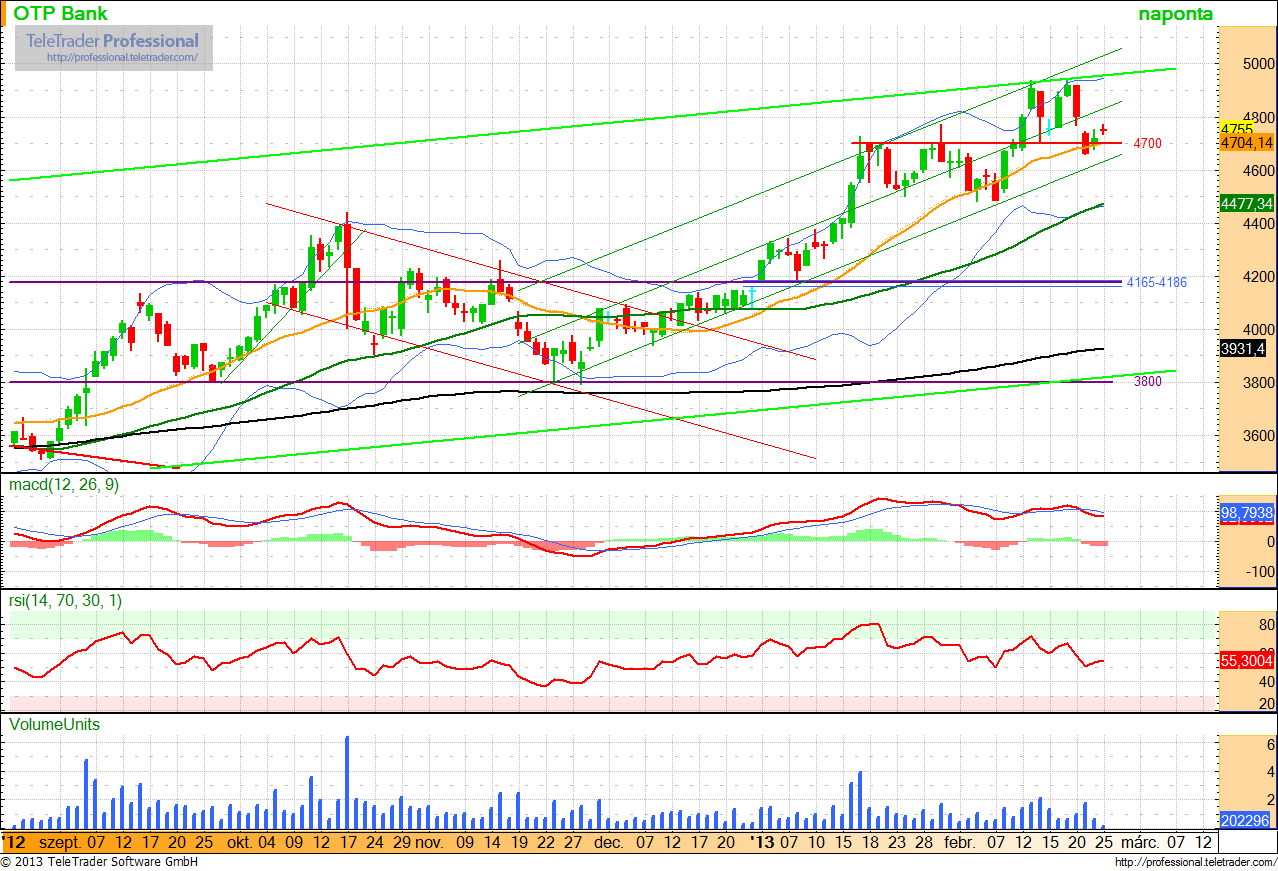Click the "© 2013 TeleTrader Software GmbH" copyright text
Image resolution: width=1278 pixels, height=871 pixels.
[100, 862]
